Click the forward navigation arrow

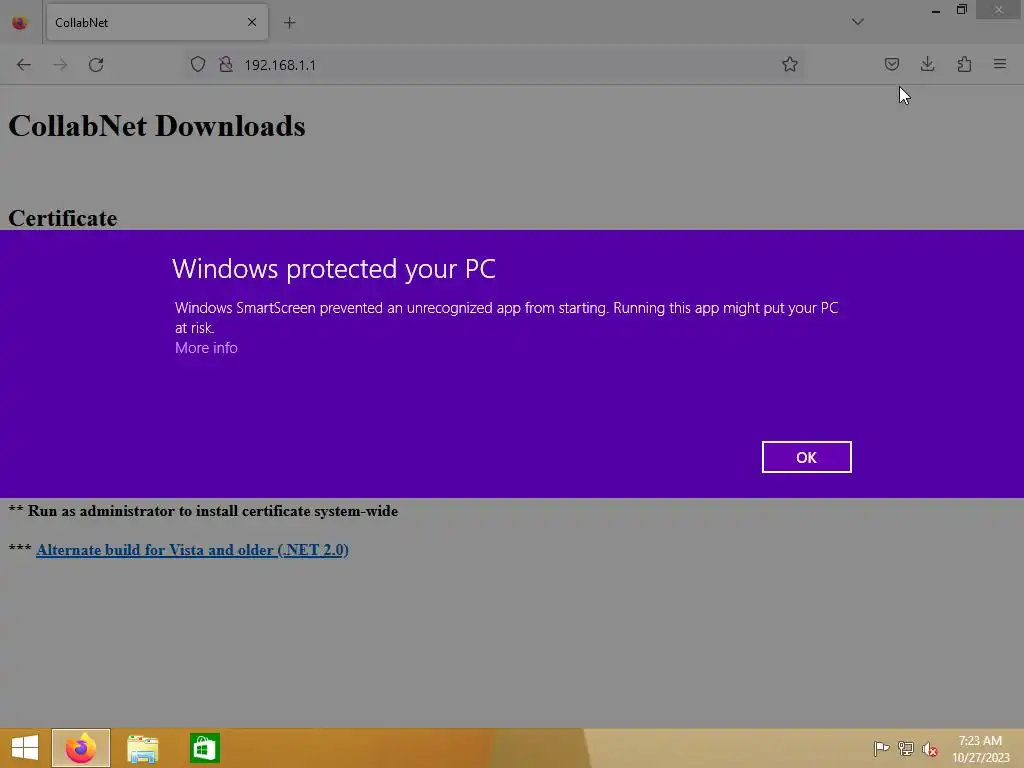pos(60,65)
